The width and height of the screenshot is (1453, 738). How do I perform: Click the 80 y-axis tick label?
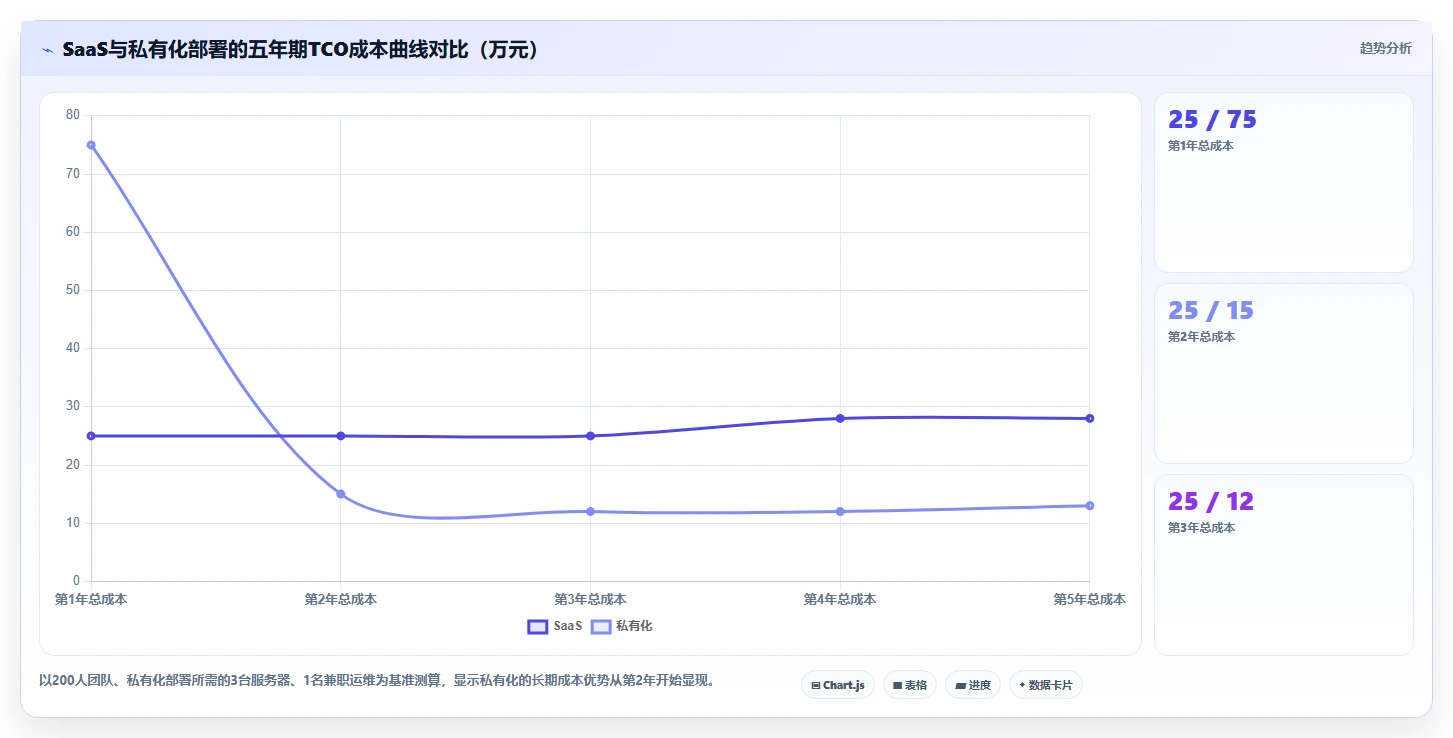click(73, 115)
